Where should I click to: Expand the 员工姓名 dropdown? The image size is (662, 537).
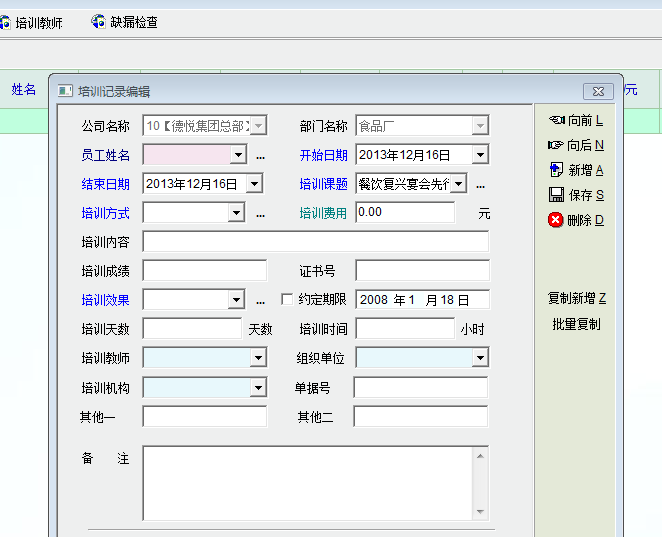tap(238, 155)
